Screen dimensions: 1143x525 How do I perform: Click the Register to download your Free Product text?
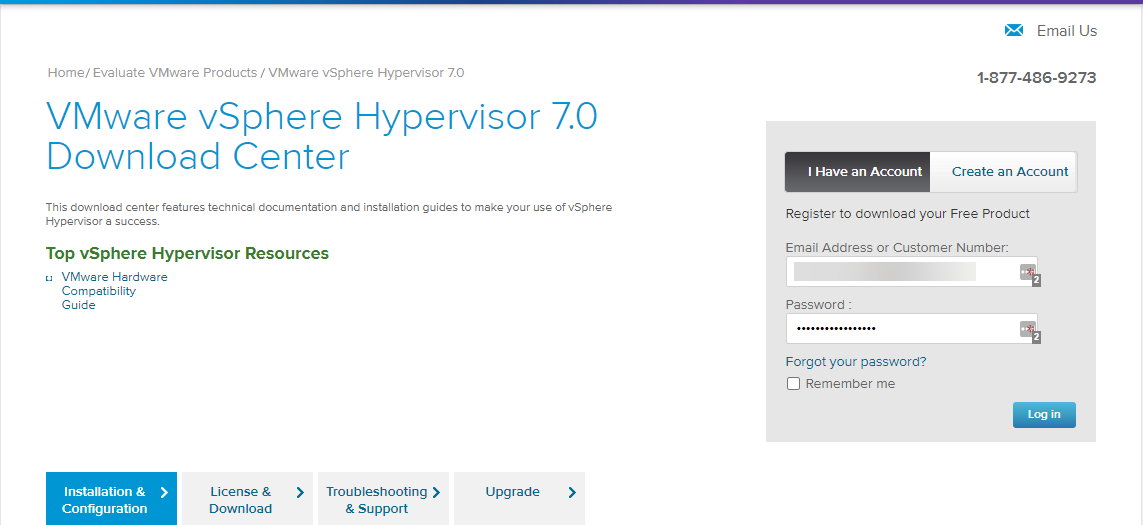pyautogui.click(x=908, y=214)
